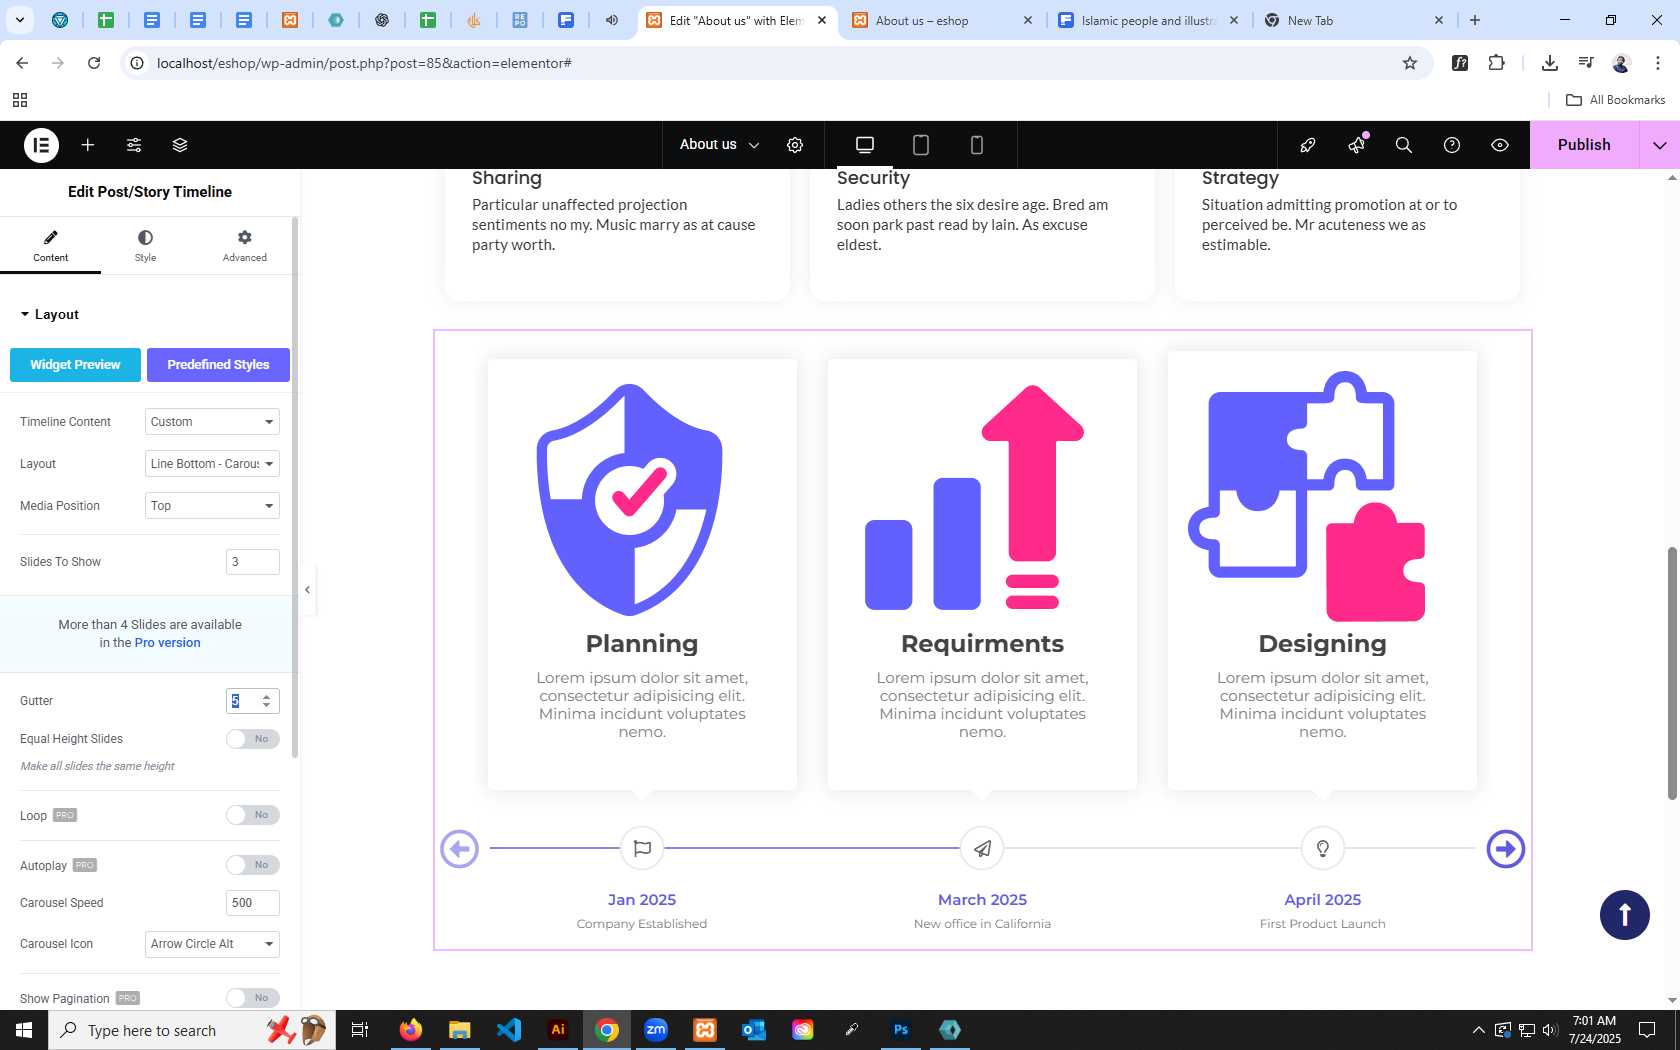Open Visual Studio Code from taskbar
The height and width of the screenshot is (1050, 1680).
click(509, 1030)
